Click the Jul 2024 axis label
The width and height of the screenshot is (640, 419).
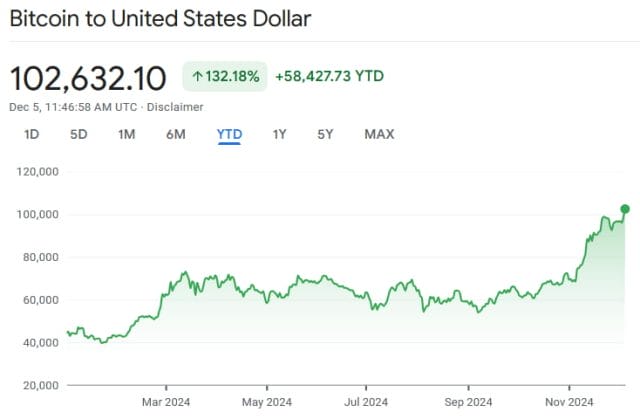(366, 402)
